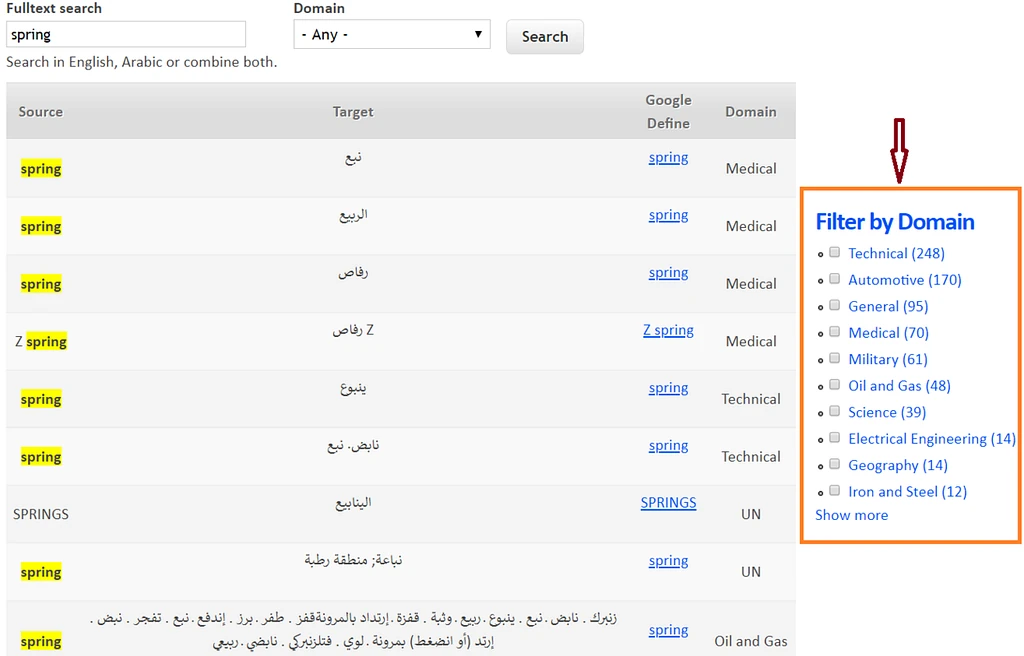This screenshot has height=656, width=1024.
Task: Click the Oil and Gas domain cell
Action: (751, 641)
